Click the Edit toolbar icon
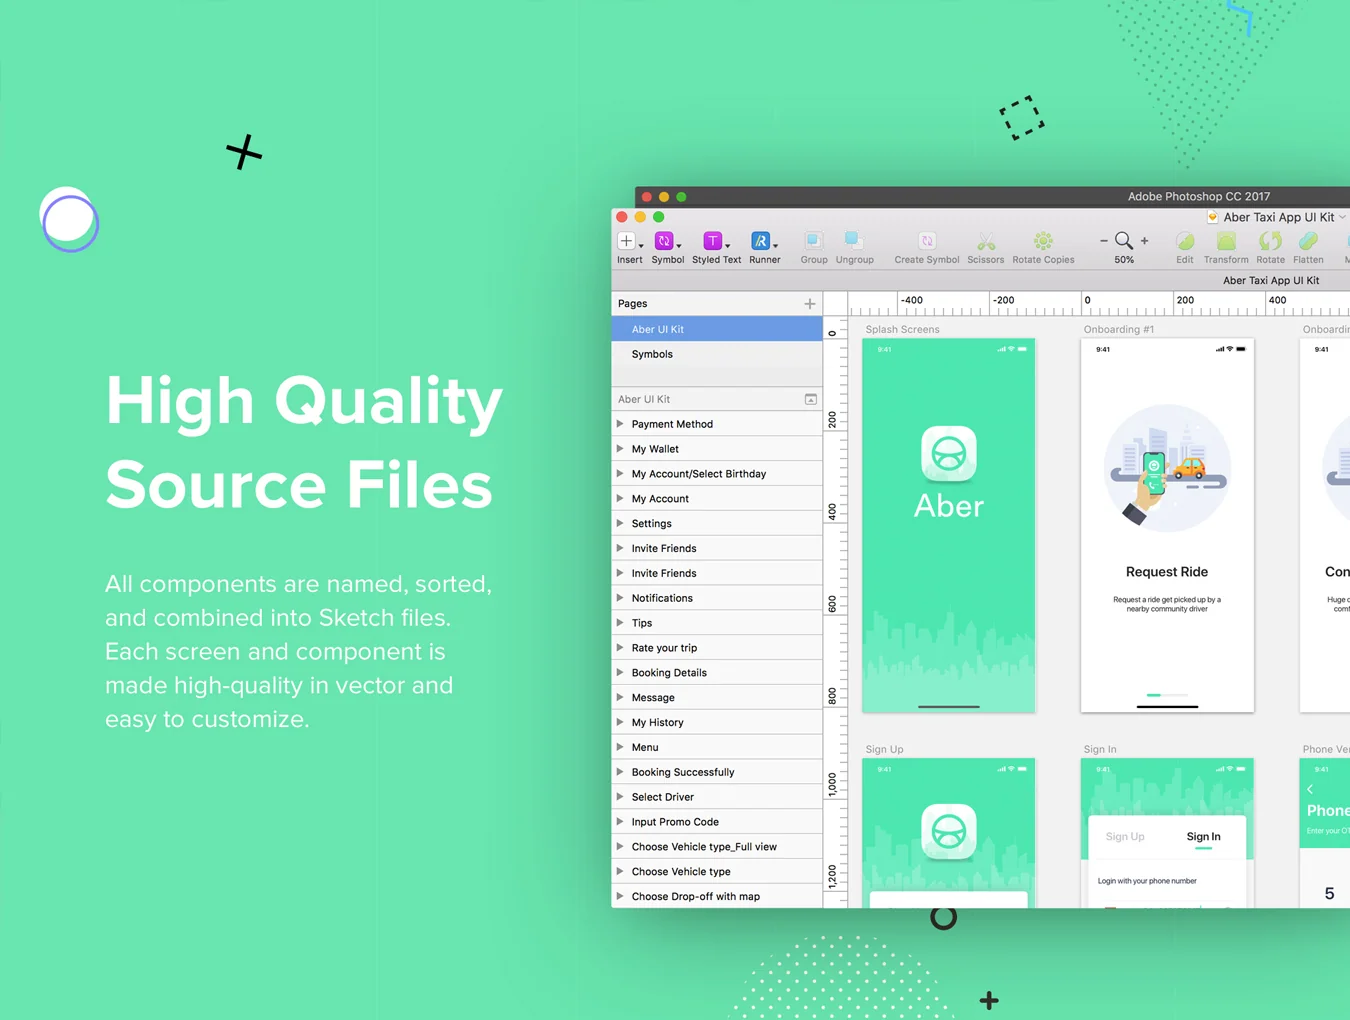1350x1020 pixels. (x=1185, y=241)
